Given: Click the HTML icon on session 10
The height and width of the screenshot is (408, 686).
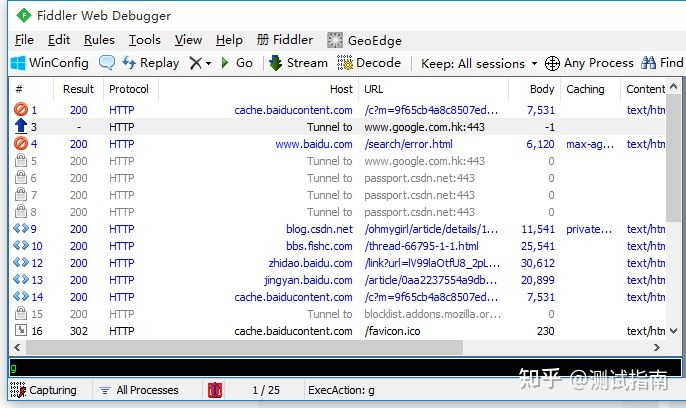Looking at the screenshot, I should tap(21, 245).
